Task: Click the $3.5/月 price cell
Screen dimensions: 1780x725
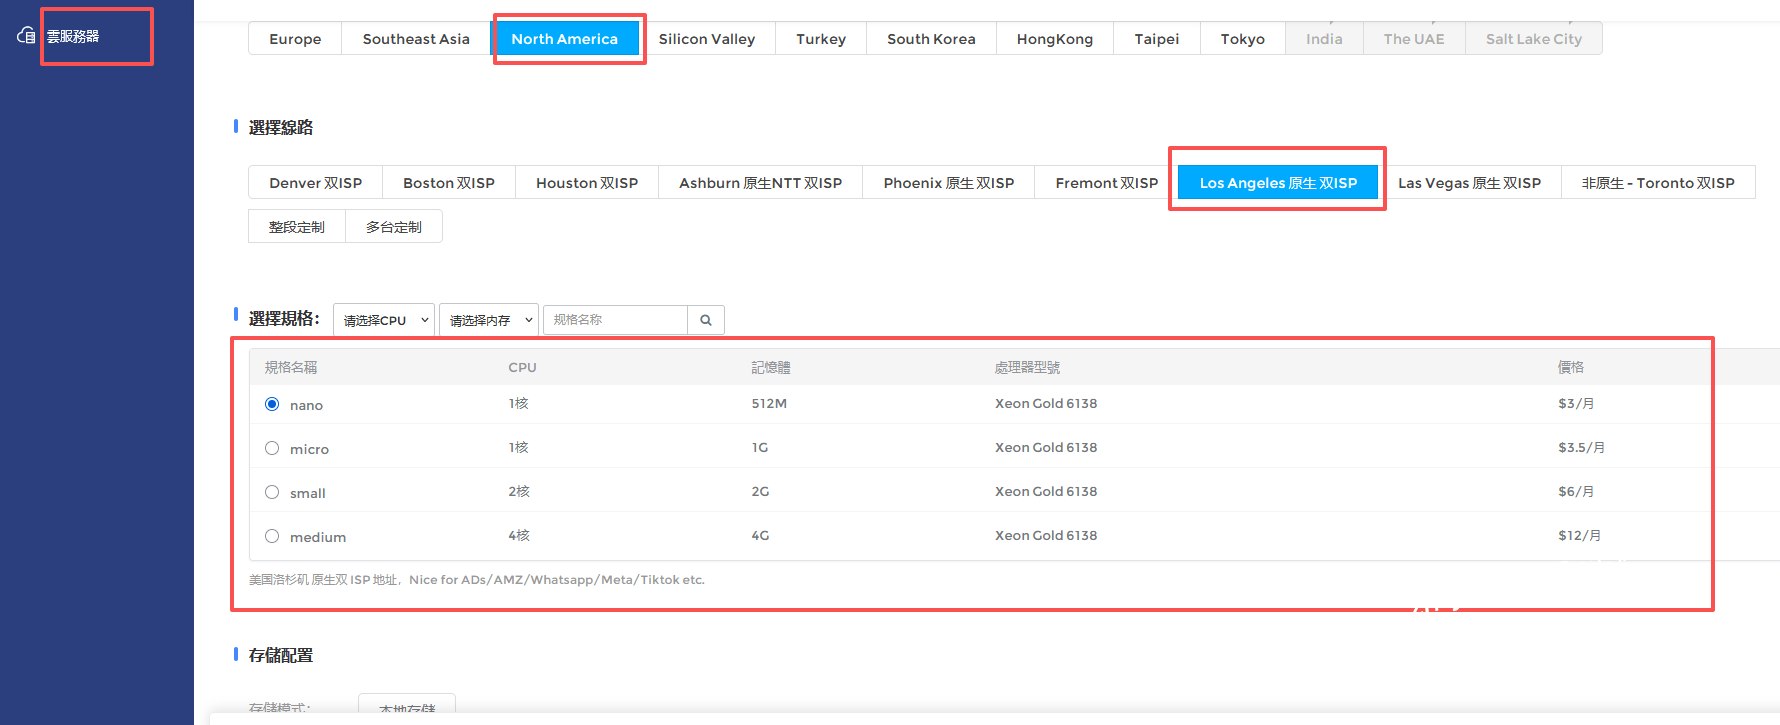Action: (x=1581, y=448)
